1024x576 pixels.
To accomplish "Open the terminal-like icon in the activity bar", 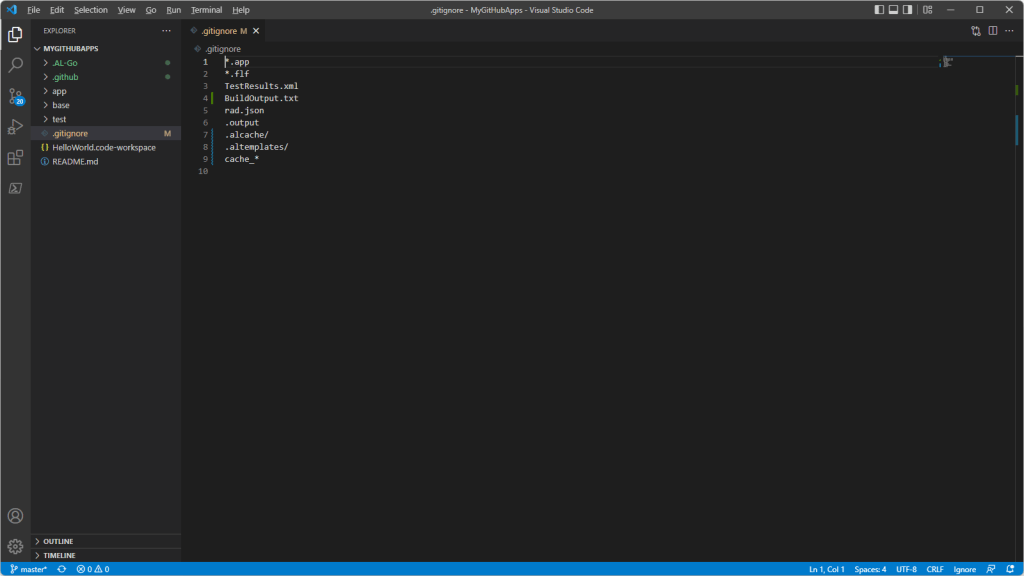I will tap(15, 188).
